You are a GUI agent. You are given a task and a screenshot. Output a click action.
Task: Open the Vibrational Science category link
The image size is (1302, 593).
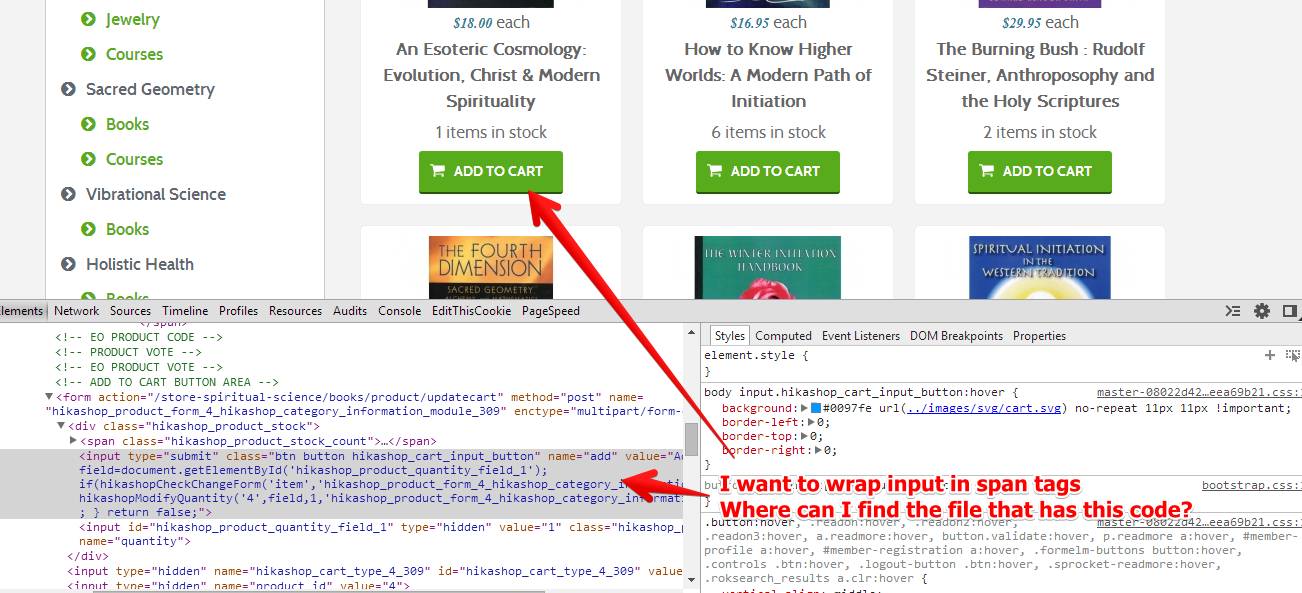[x=156, y=194]
